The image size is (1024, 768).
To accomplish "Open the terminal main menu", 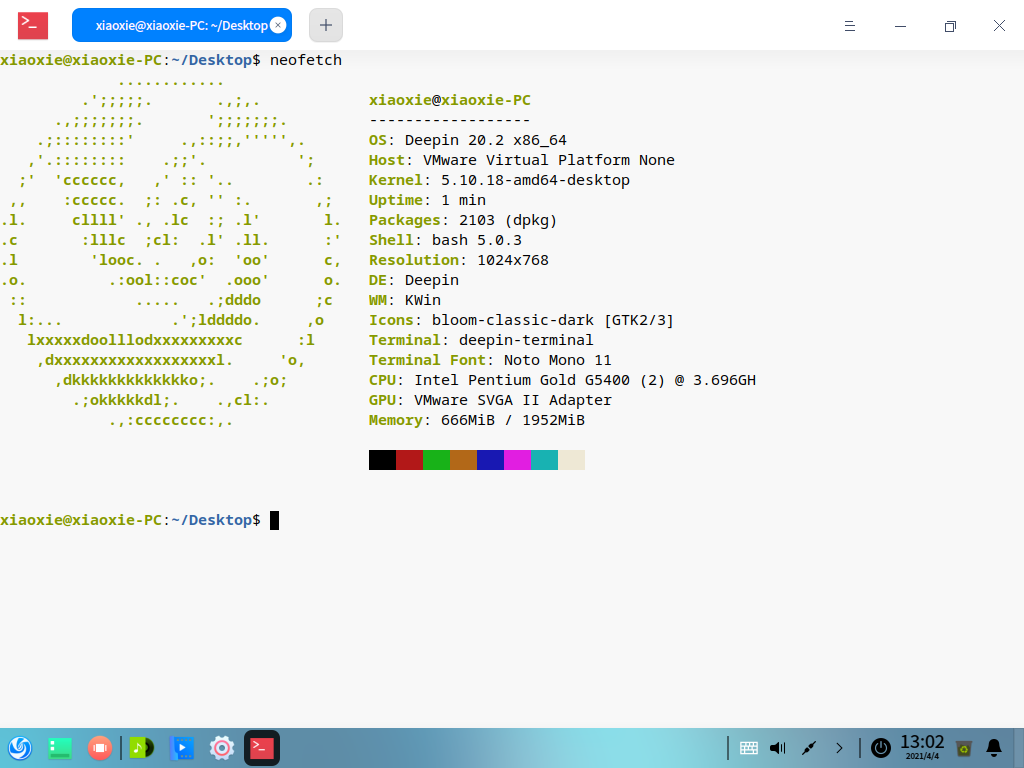I will click(849, 26).
